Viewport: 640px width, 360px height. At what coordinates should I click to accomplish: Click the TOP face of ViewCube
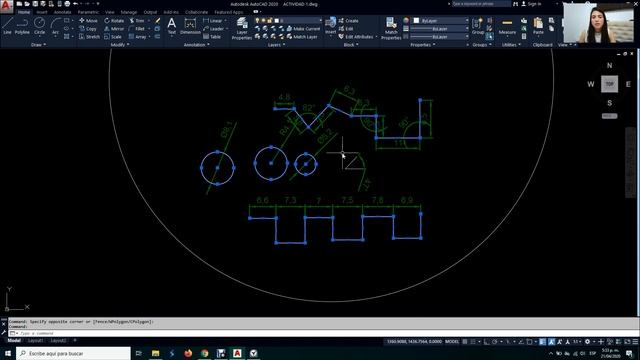tap(609, 84)
